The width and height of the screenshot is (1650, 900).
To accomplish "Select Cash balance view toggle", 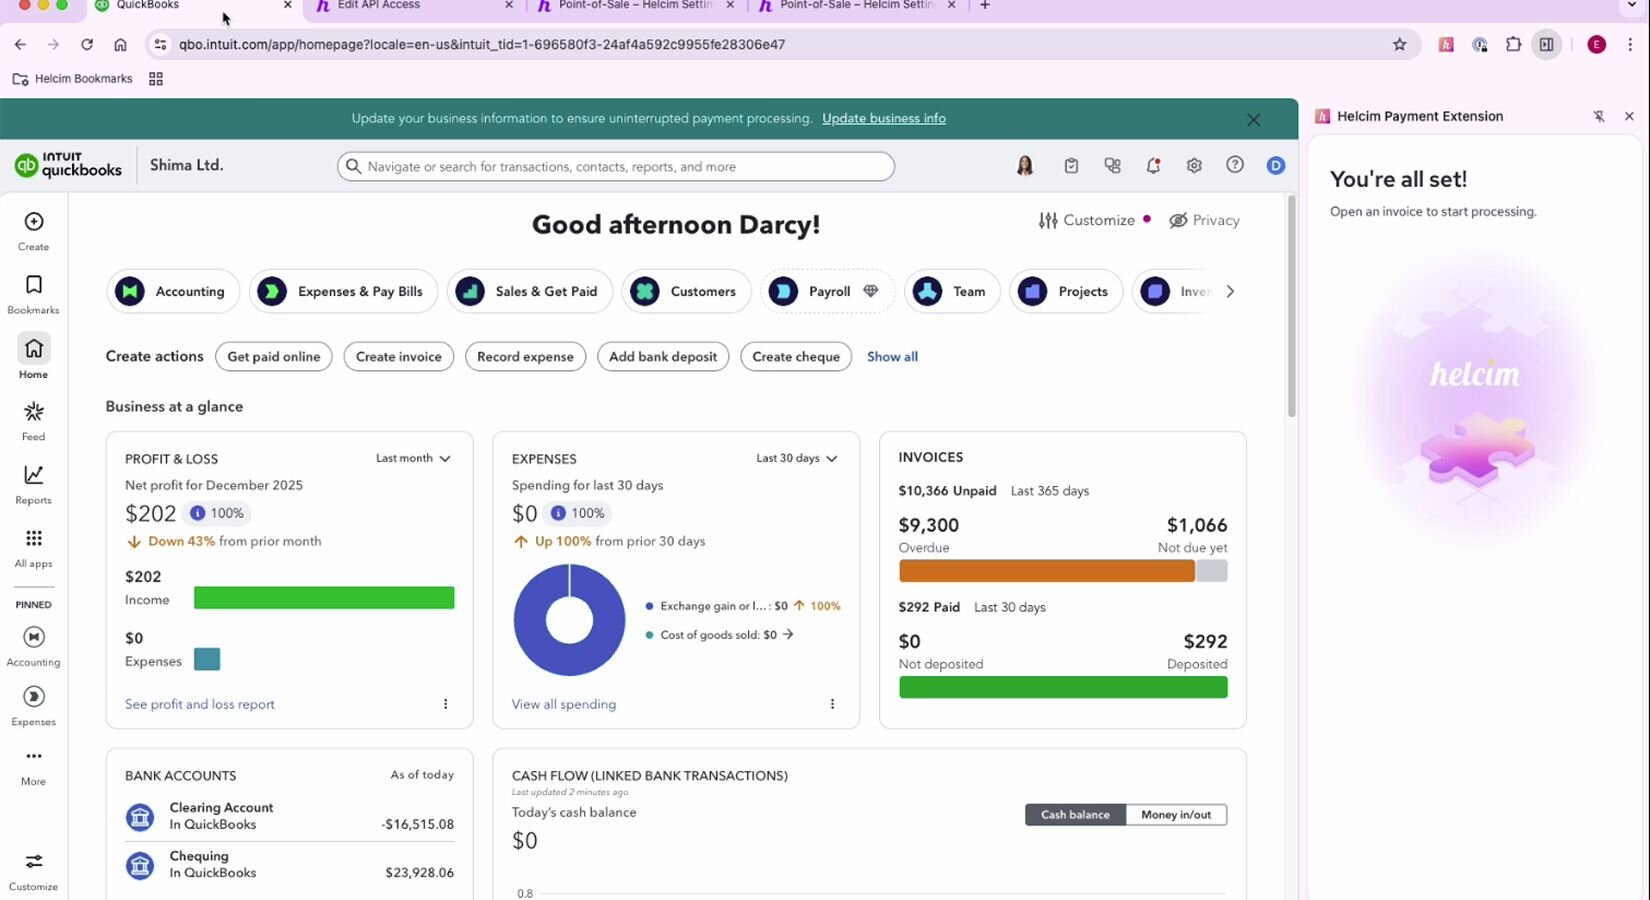I will point(1075,815).
